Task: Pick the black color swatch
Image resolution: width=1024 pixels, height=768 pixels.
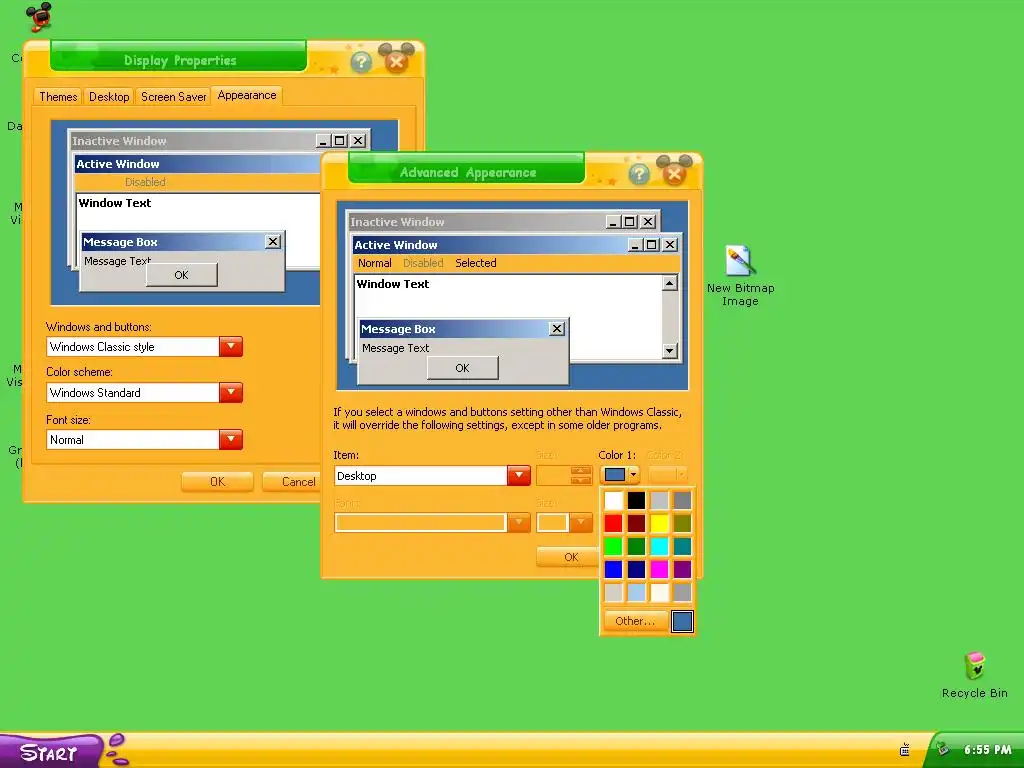Action: coord(636,500)
